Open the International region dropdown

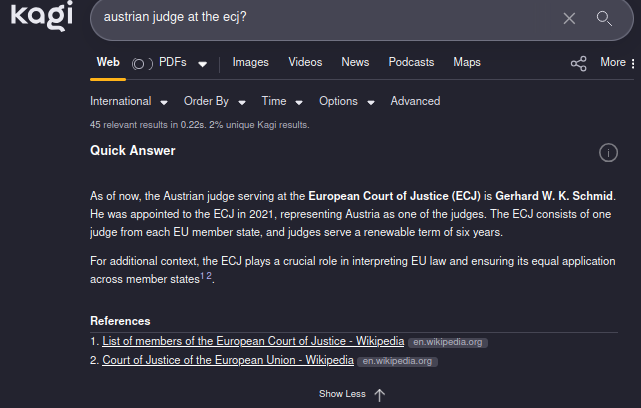(x=129, y=101)
